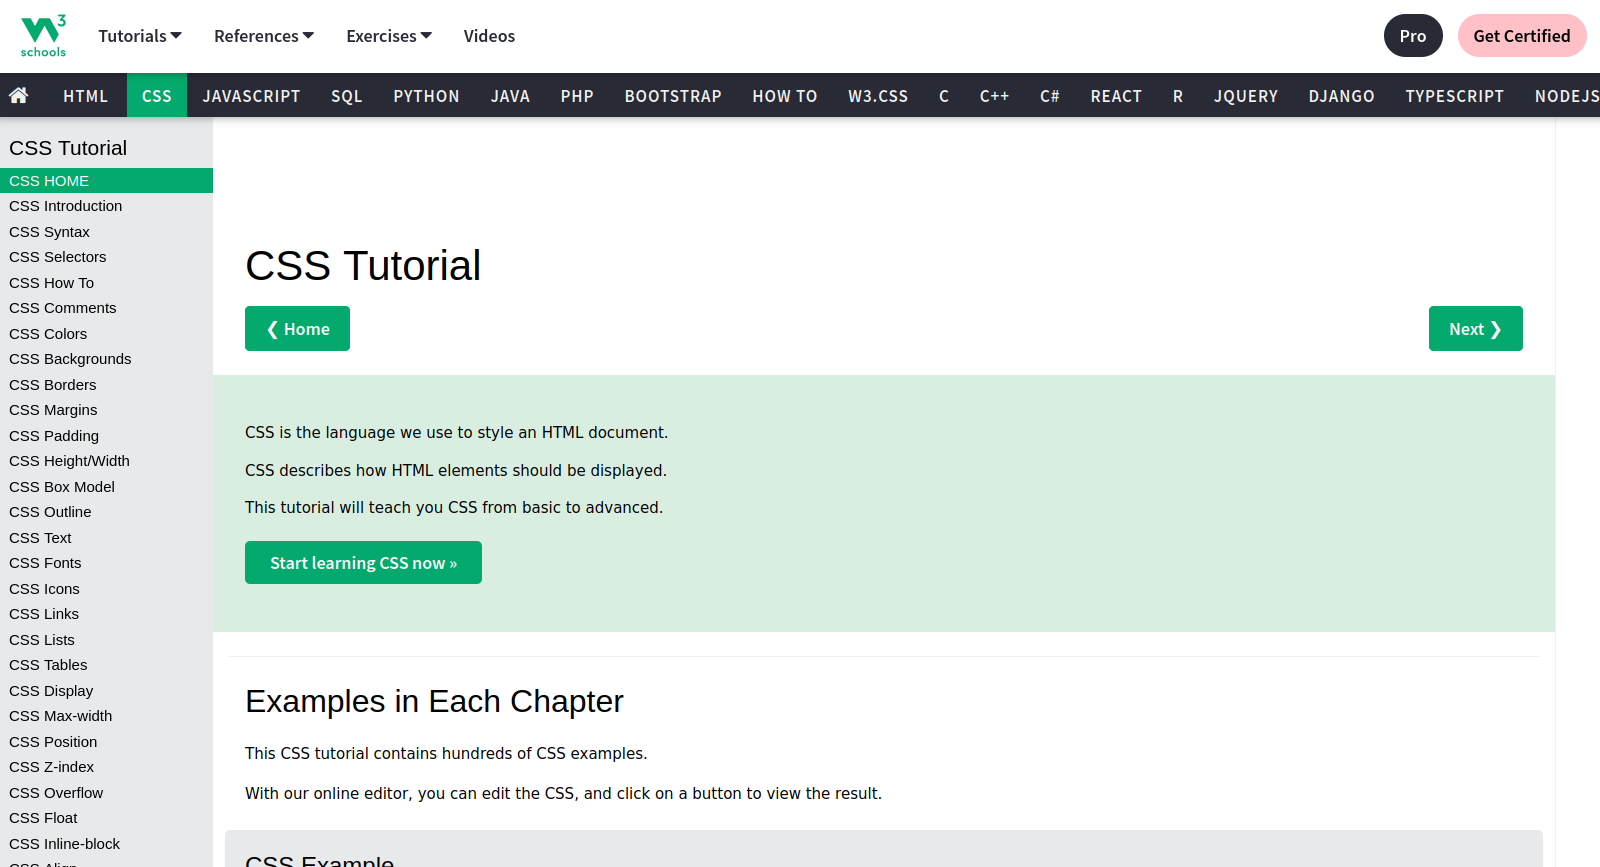Screen dimensions: 1600x867
Task: Open CSS Borders in sidebar
Action: (x=106, y=385)
